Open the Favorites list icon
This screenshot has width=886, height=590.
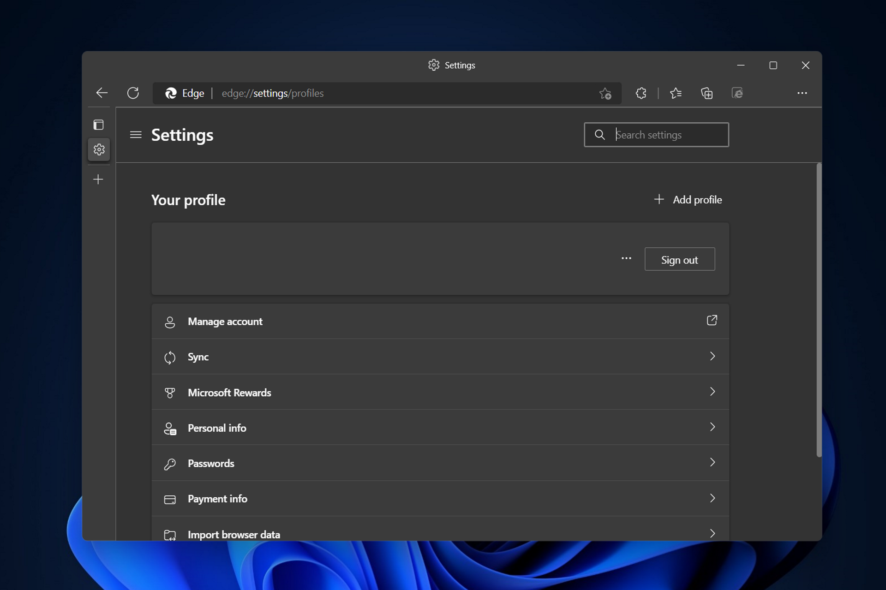click(x=676, y=93)
